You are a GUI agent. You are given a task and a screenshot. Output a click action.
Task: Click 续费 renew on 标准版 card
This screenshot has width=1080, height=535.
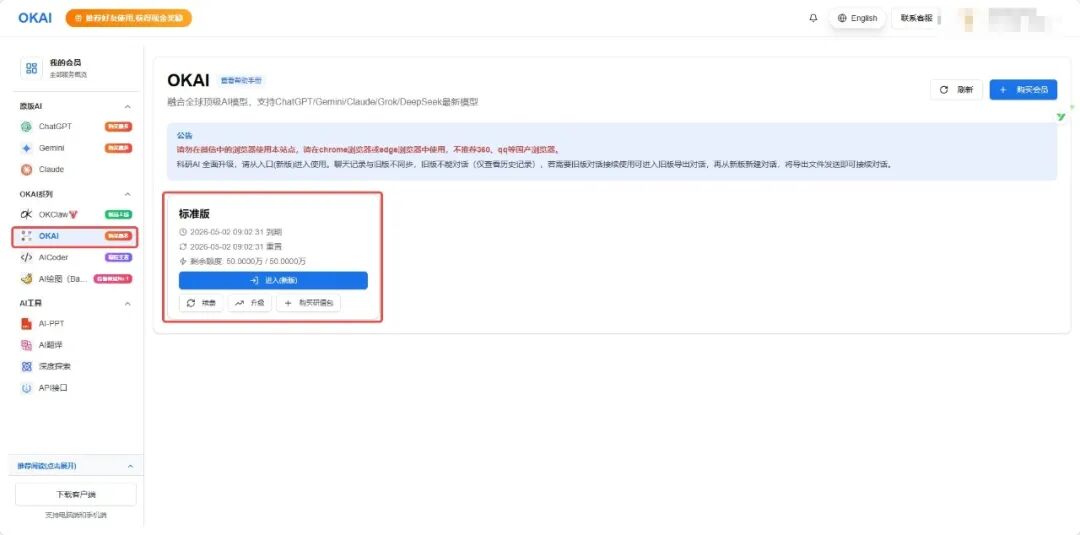click(x=201, y=303)
